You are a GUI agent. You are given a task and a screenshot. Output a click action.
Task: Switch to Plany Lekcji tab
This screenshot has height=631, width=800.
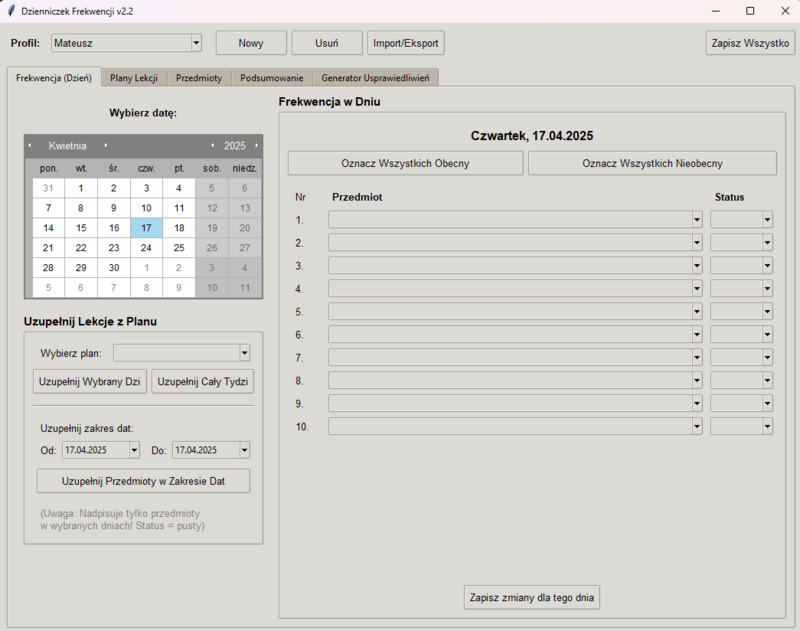[x=134, y=77]
